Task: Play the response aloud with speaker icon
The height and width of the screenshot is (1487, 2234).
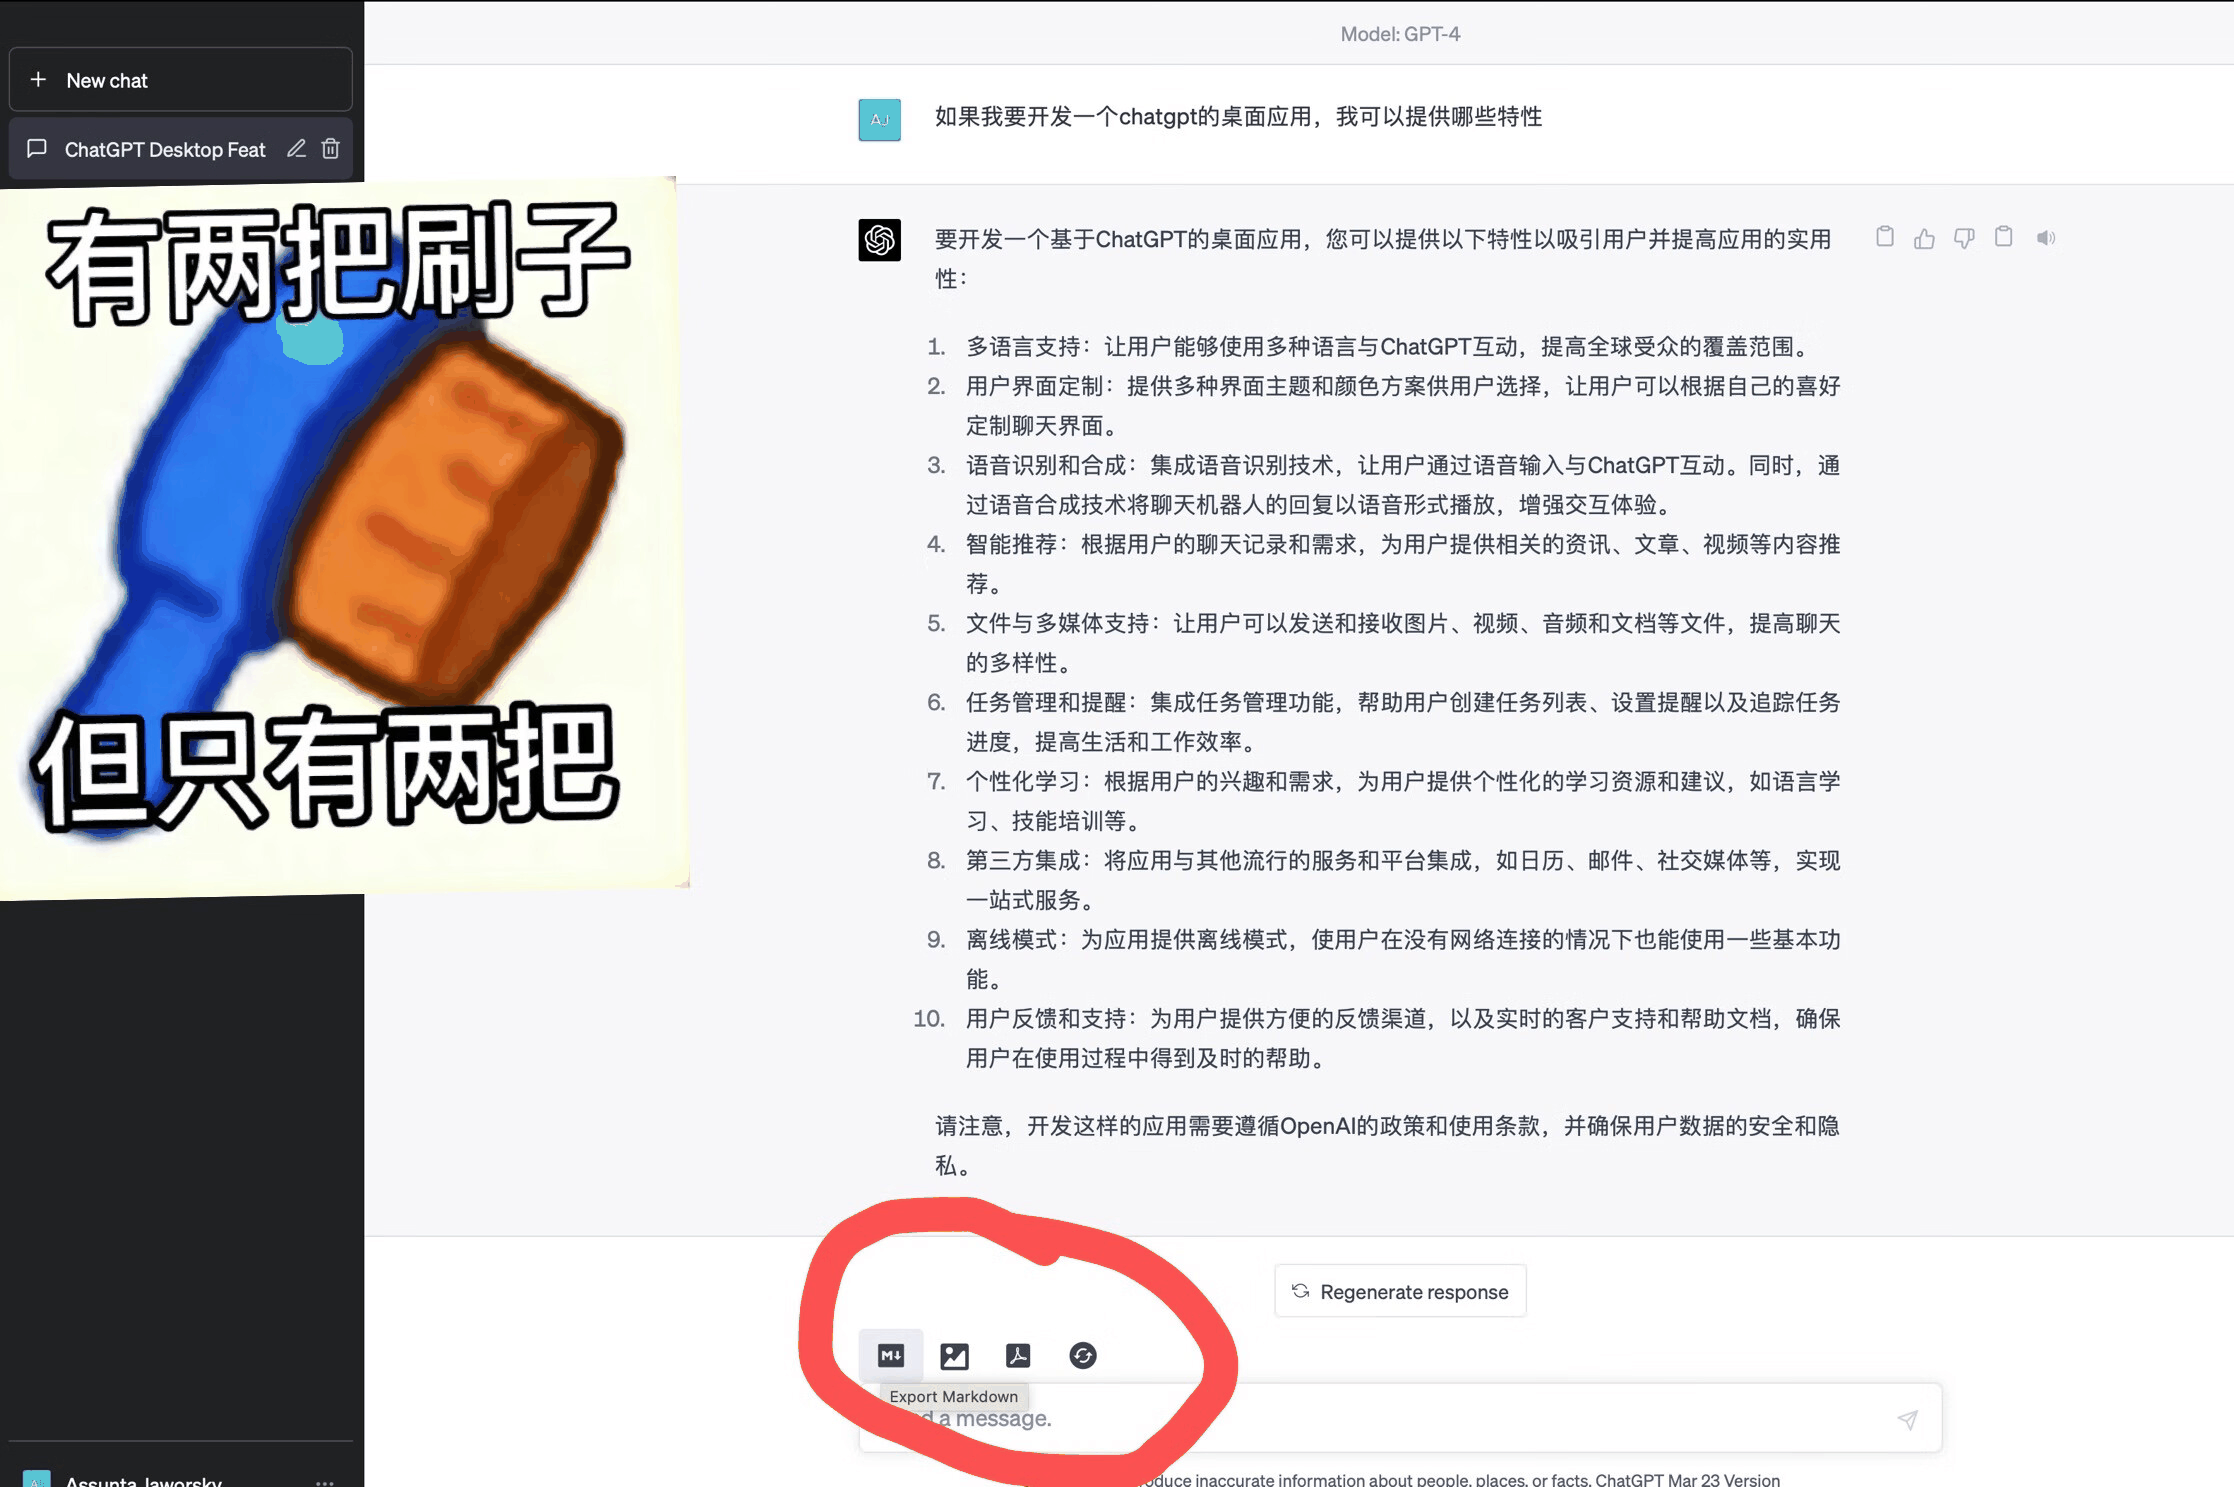Action: pos(2046,238)
